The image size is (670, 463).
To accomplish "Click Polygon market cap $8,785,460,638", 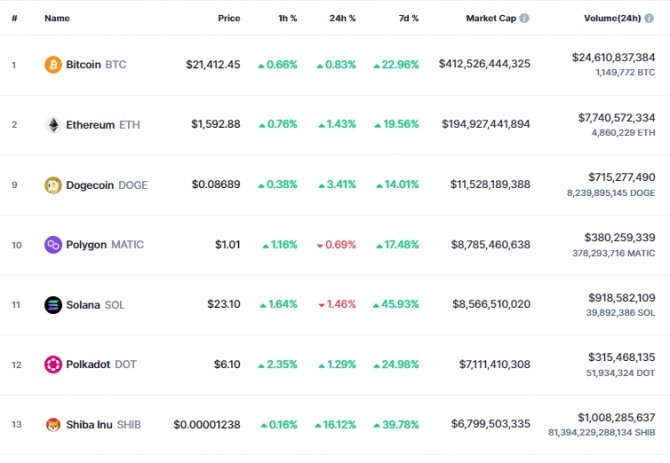I will coord(491,245).
